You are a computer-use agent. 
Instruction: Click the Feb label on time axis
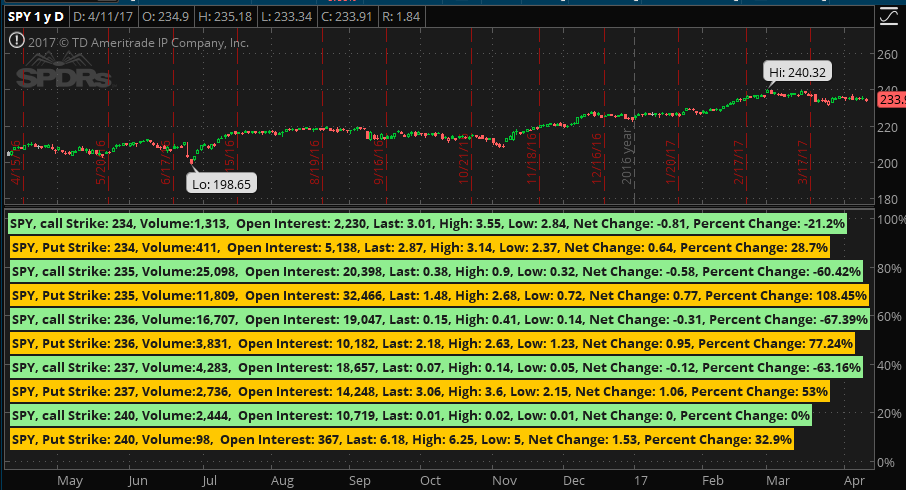pyautogui.click(x=712, y=481)
